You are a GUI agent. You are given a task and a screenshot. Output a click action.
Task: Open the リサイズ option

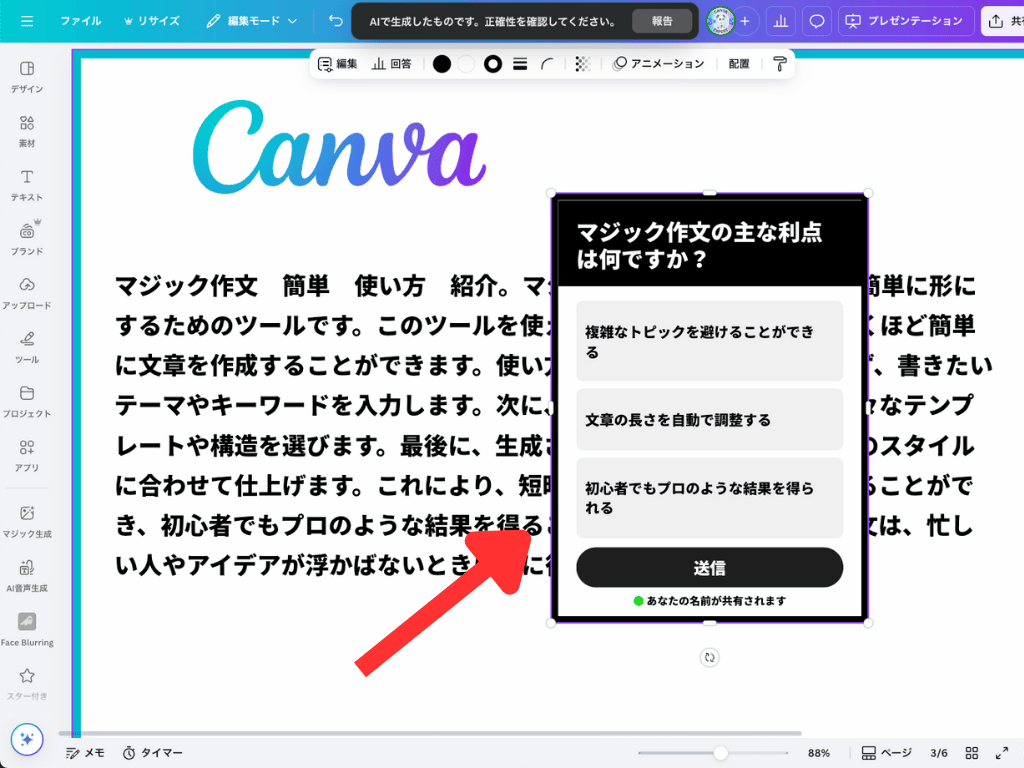pos(152,22)
